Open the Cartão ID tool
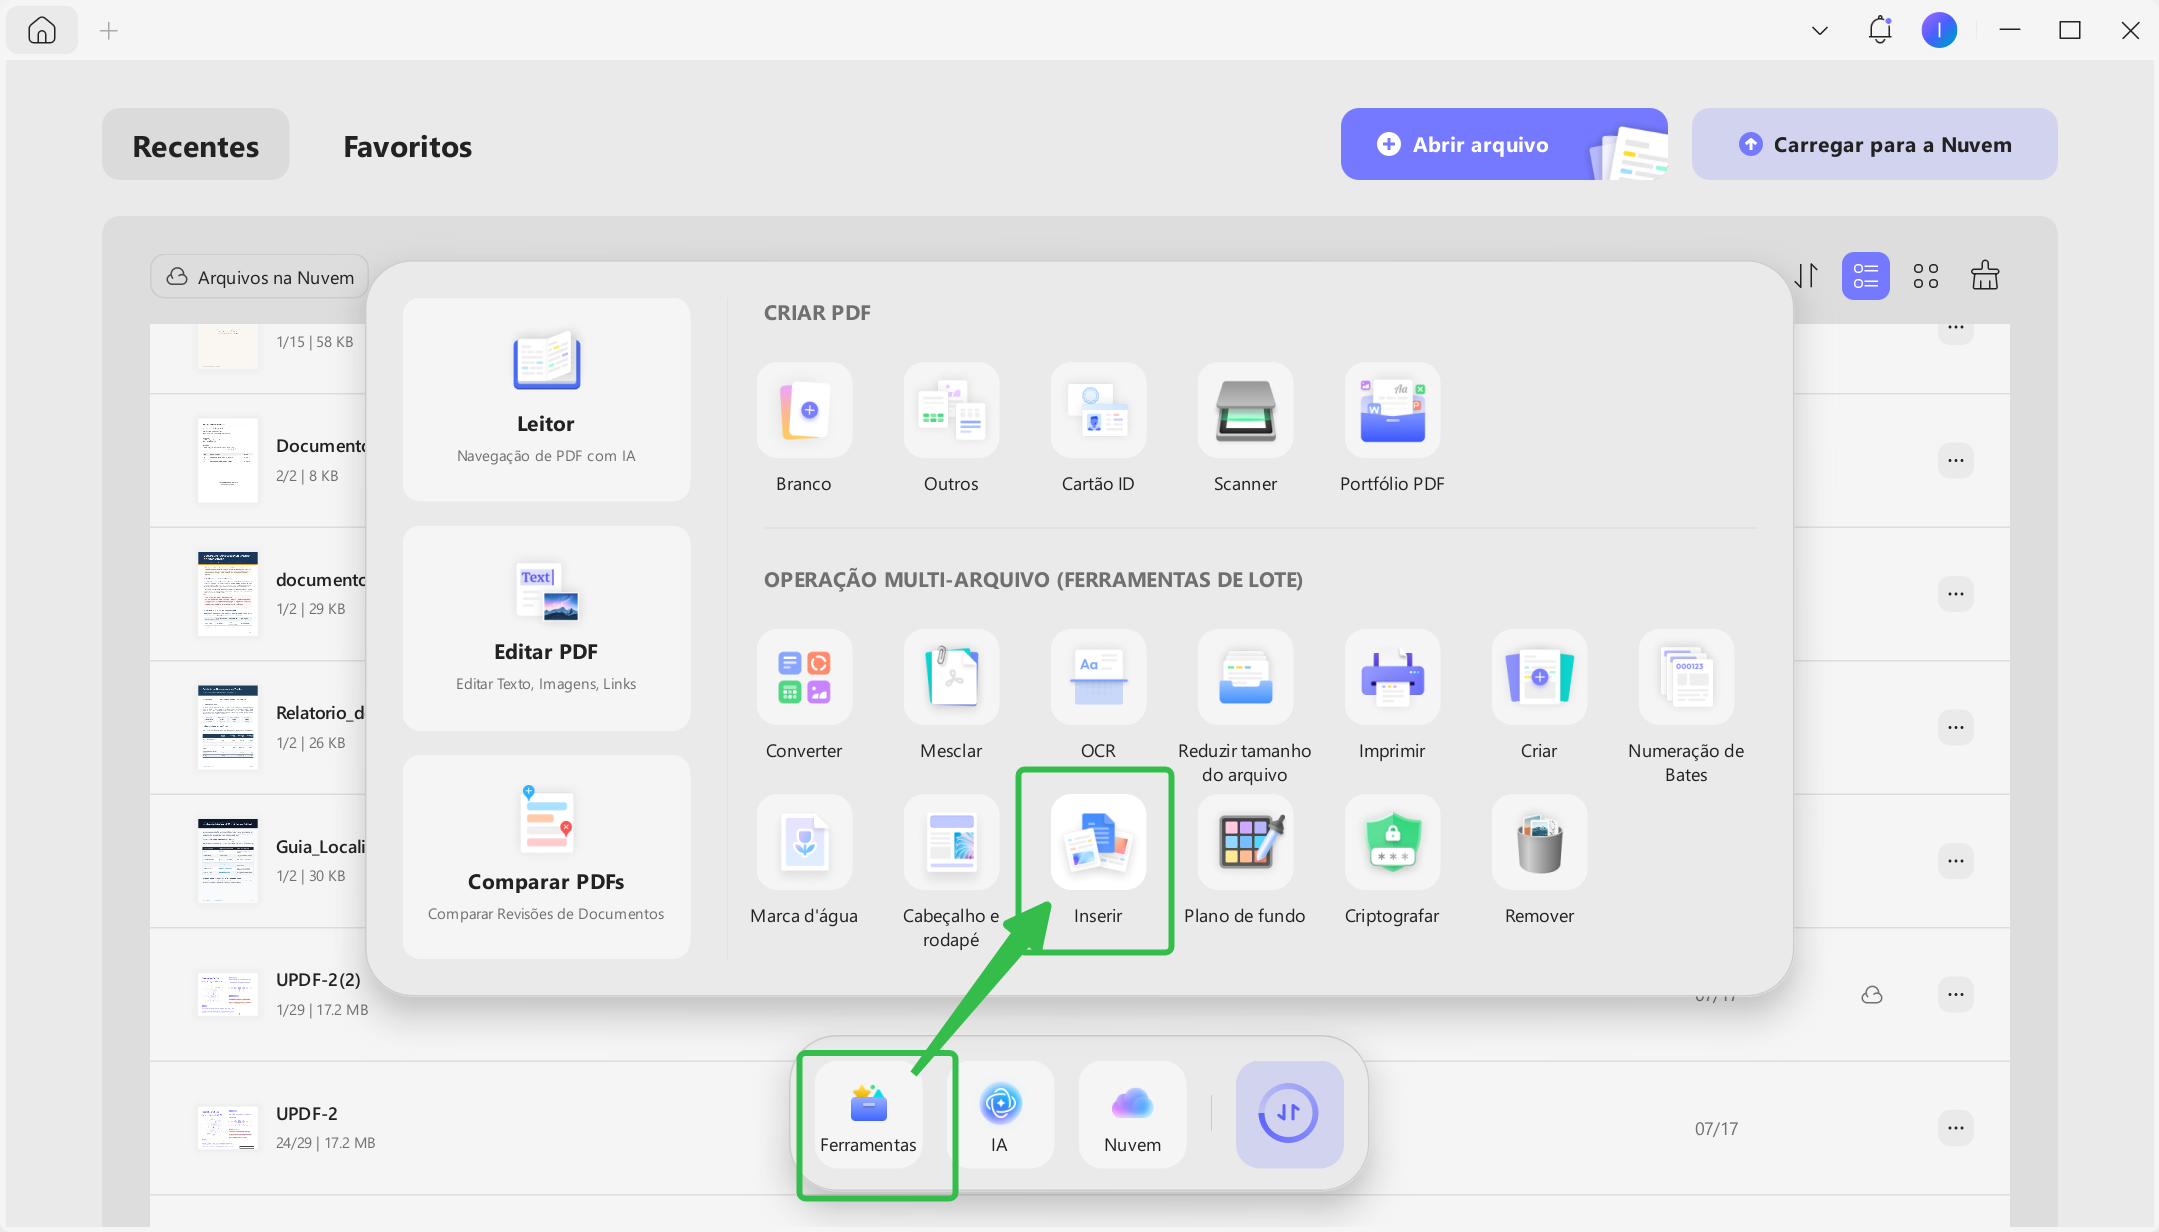The height and width of the screenshot is (1232, 2159). click(x=1098, y=410)
